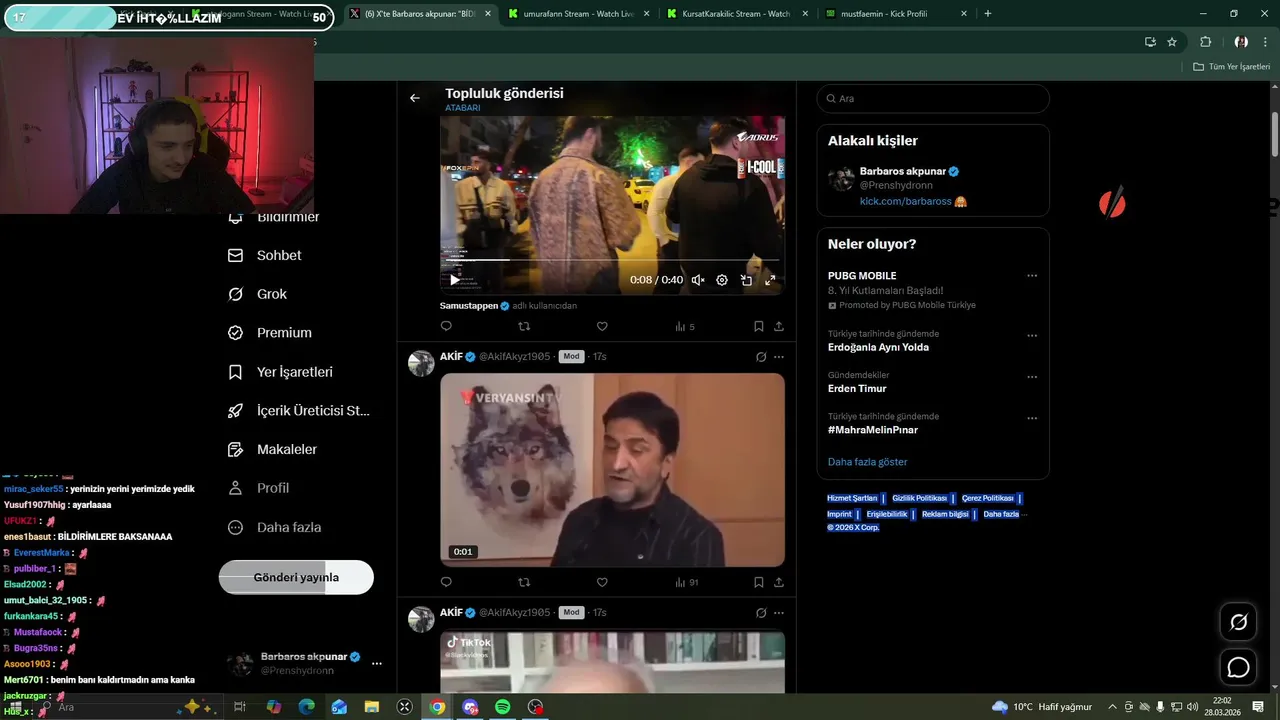This screenshot has height=720, width=1280.
Task: Open Gizlilik Politikası footer link
Action: 919,498
